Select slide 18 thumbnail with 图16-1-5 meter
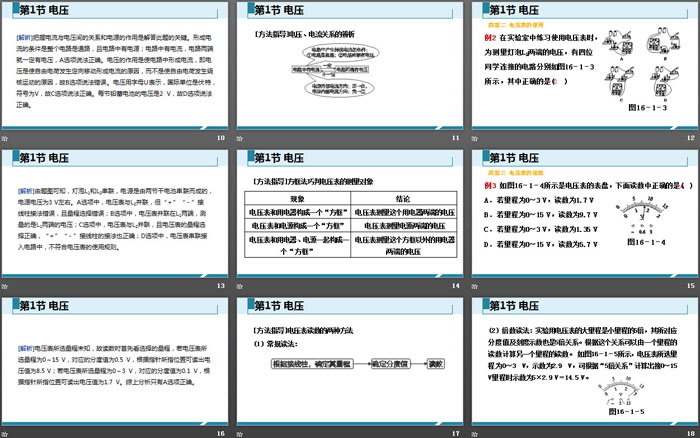 tap(585, 361)
